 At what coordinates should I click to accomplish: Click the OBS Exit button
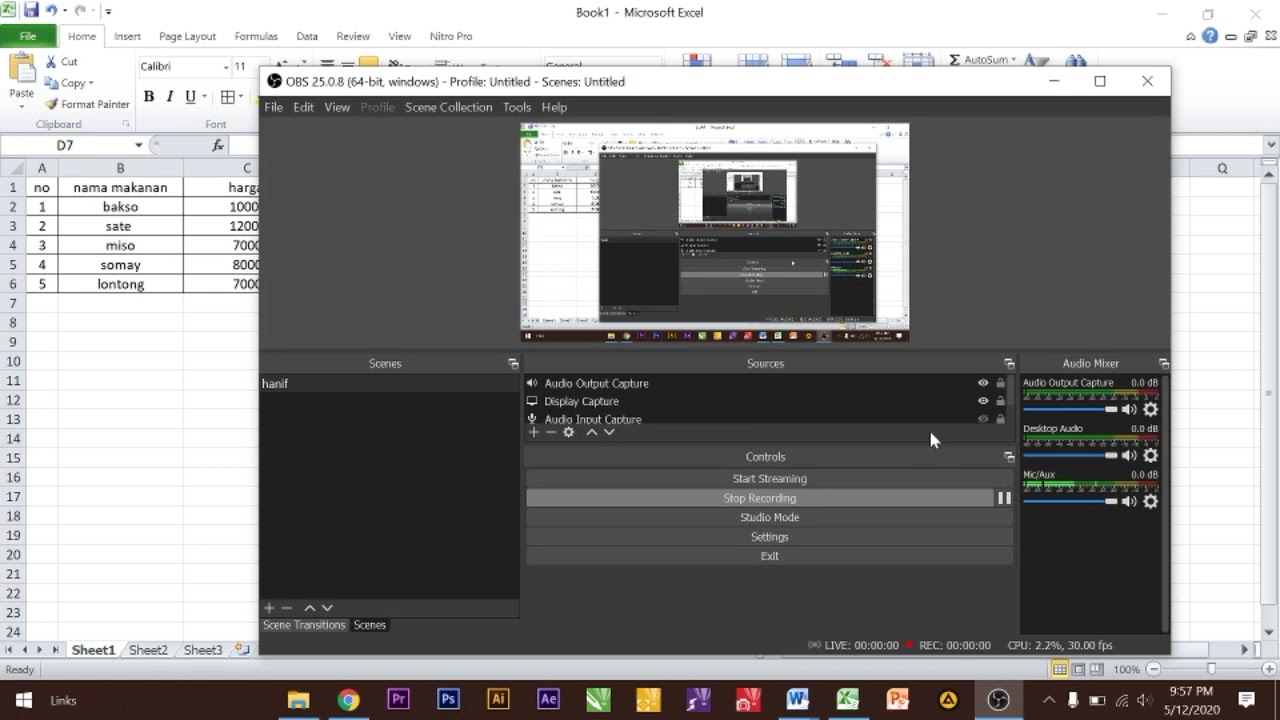[x=769, y=556]
